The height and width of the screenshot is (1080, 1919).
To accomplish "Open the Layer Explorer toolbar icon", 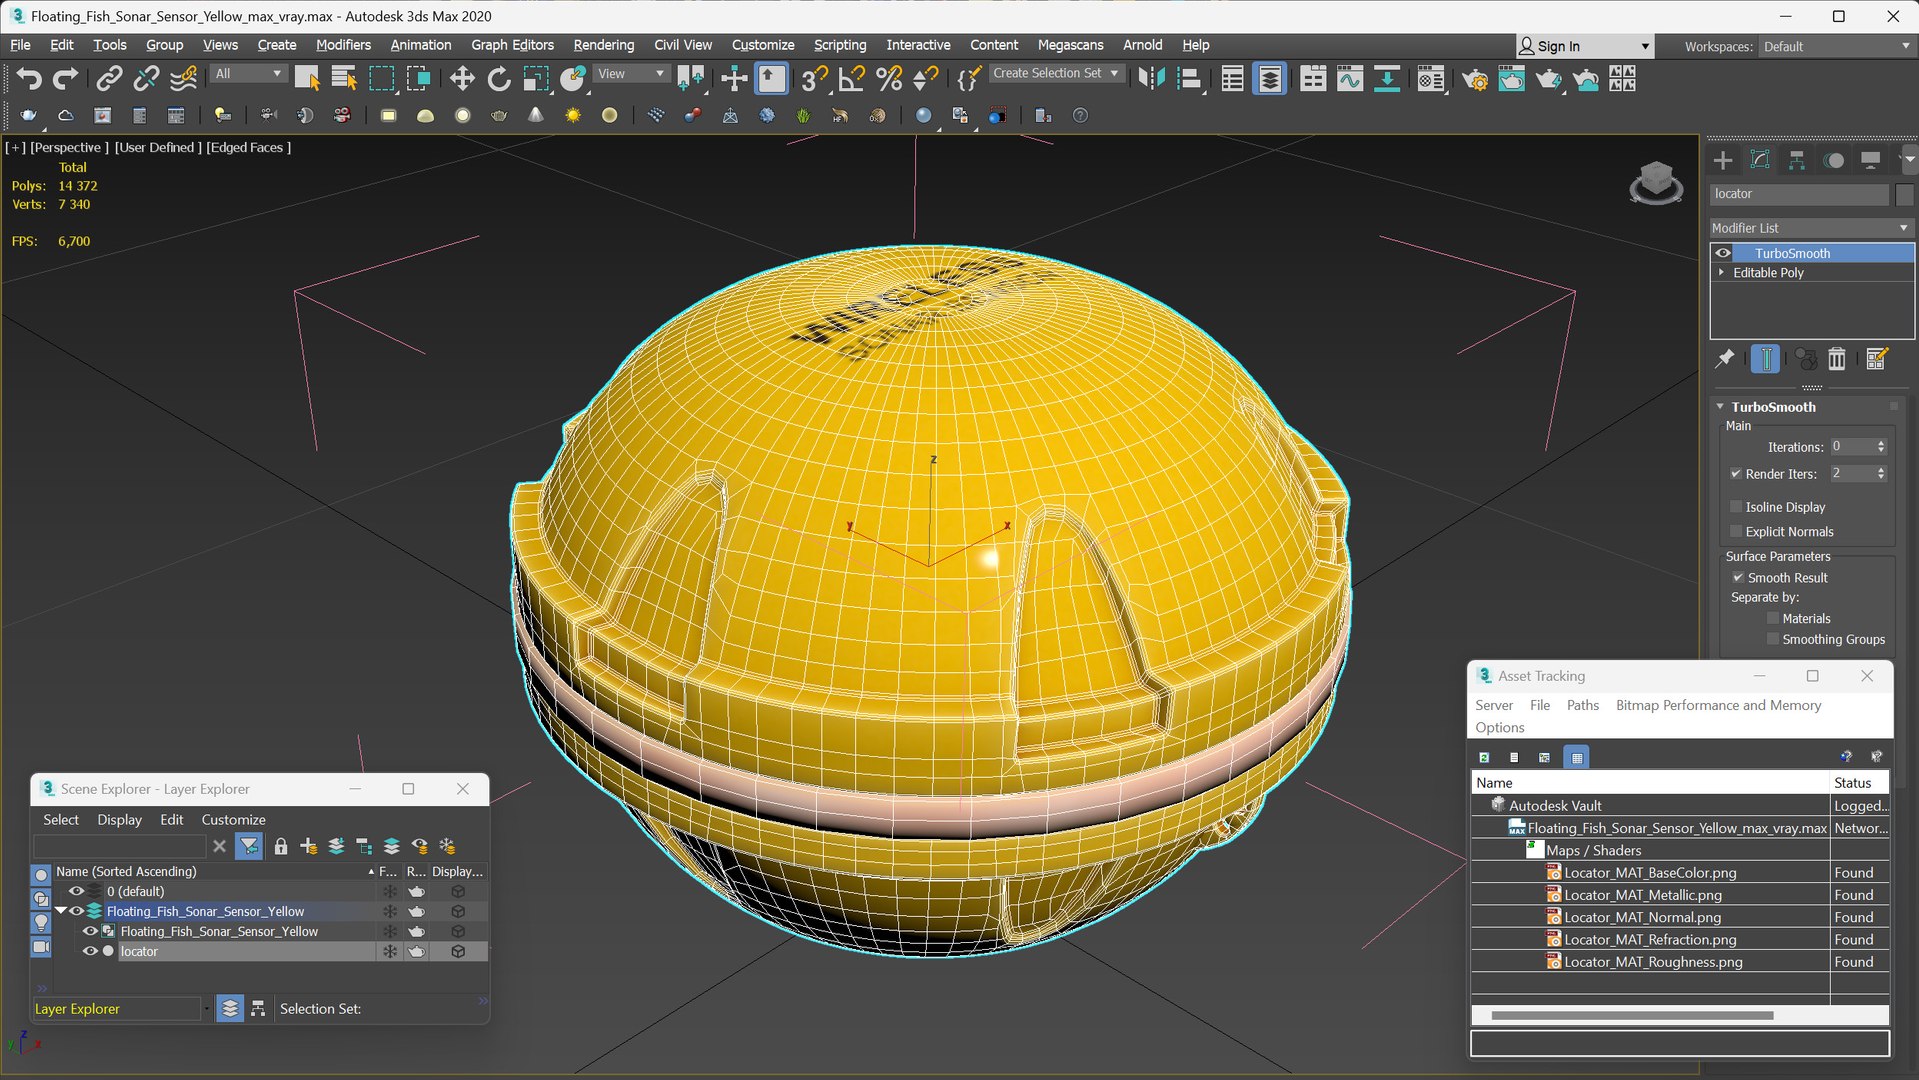I will click(x=1270, y=78).
